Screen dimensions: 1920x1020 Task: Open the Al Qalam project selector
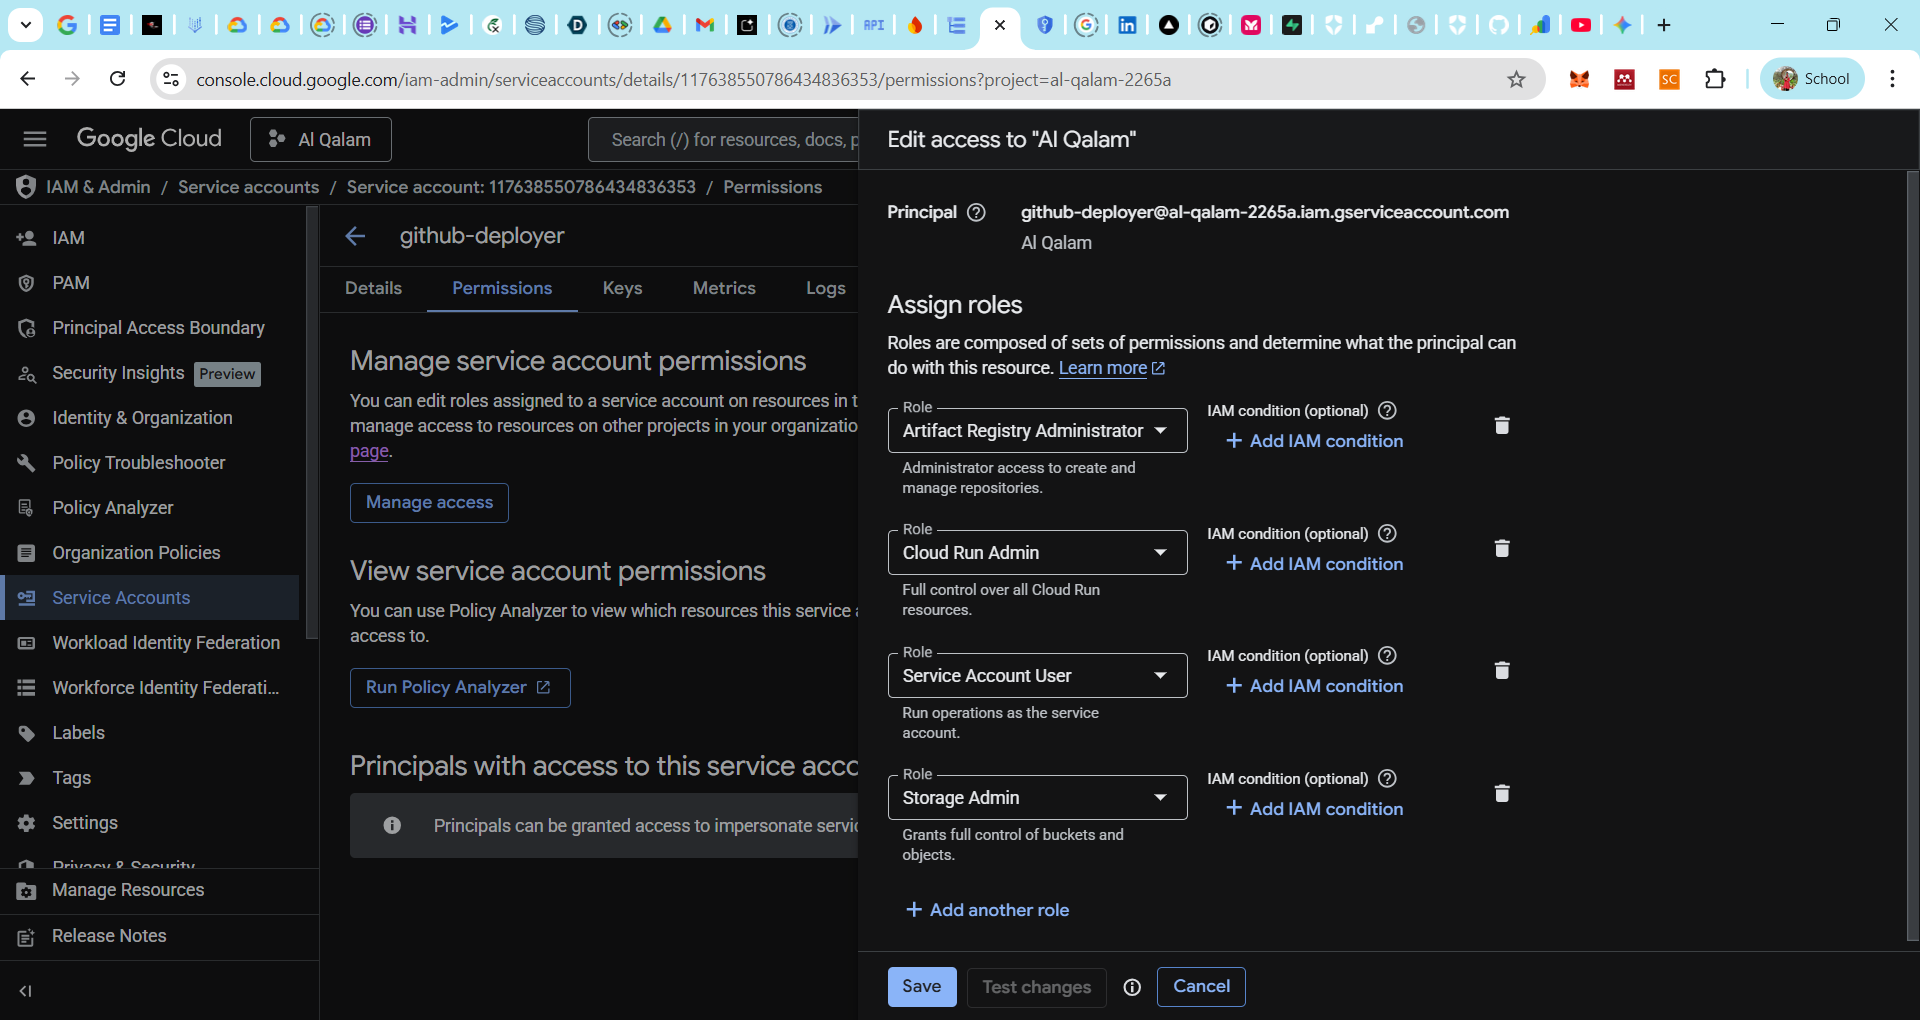(320, 139)
